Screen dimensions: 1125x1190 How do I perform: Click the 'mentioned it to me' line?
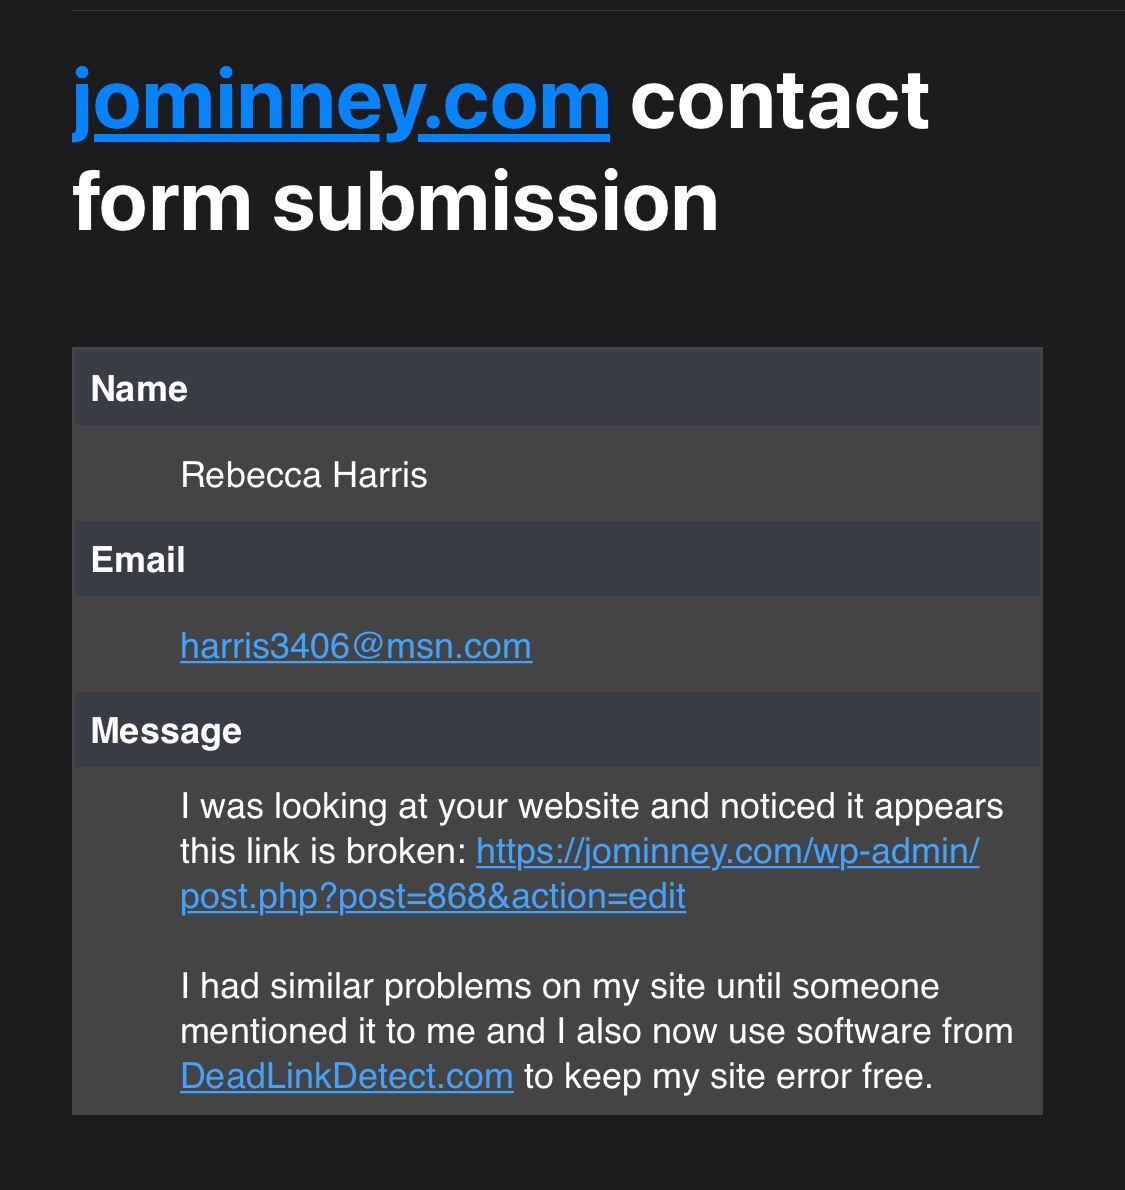point(597,1031)
